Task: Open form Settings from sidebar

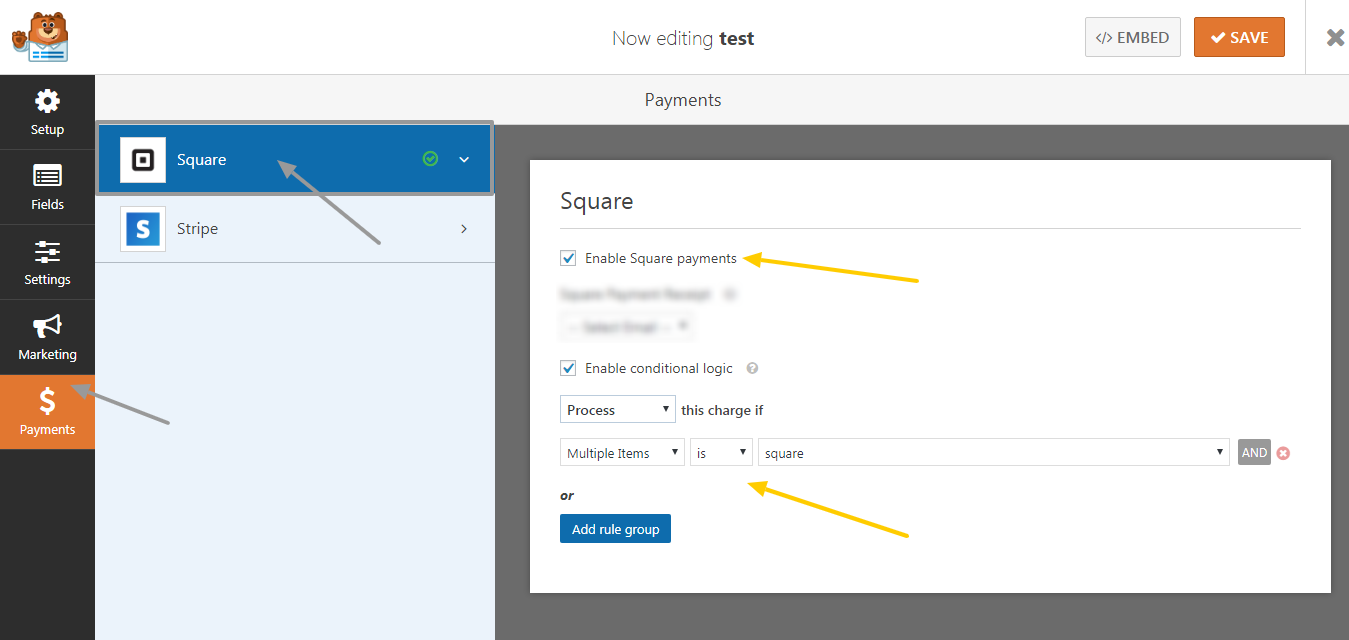Action: [x=47, y=261]
